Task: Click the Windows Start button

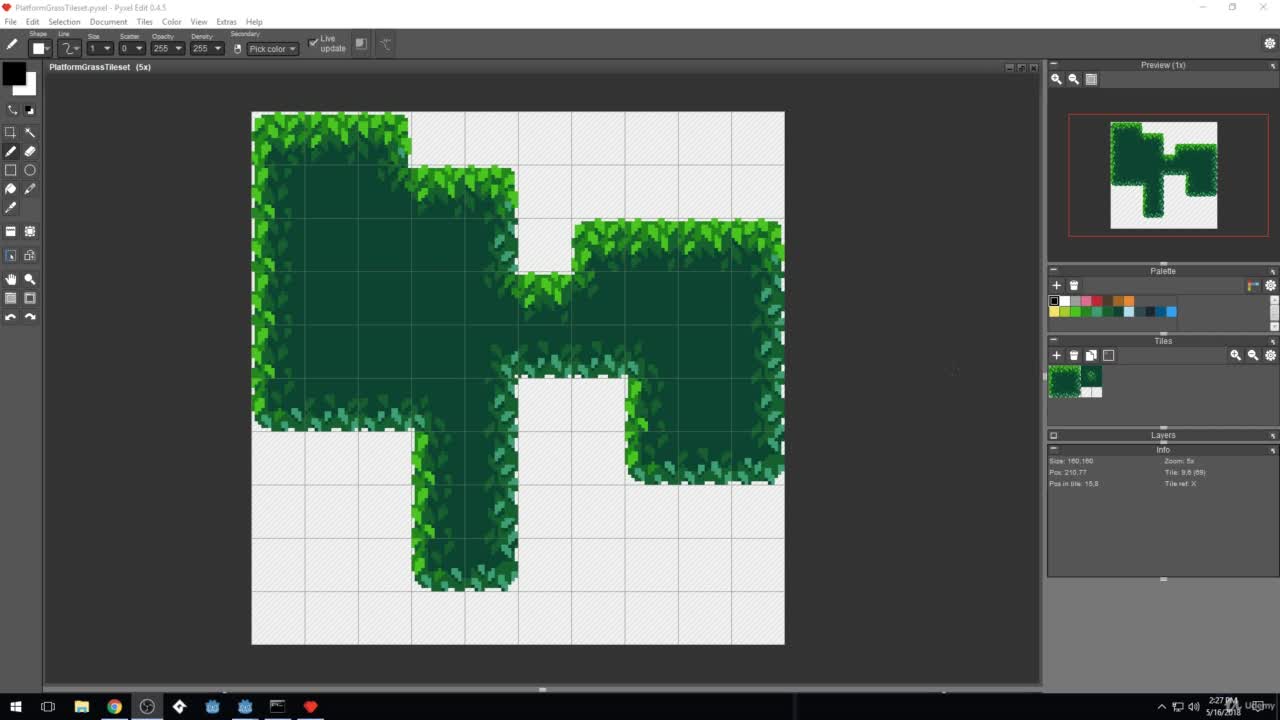Action: coord(15,707)
